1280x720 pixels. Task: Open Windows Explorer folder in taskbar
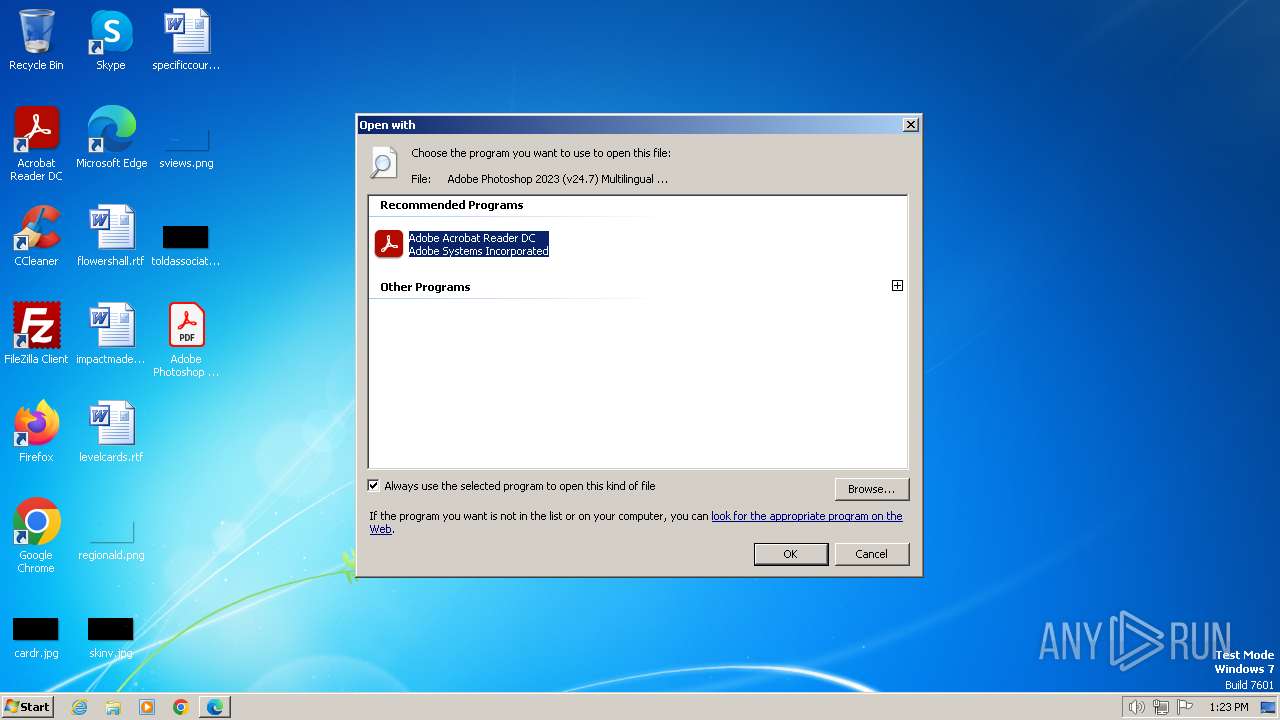tap(113, 707)
